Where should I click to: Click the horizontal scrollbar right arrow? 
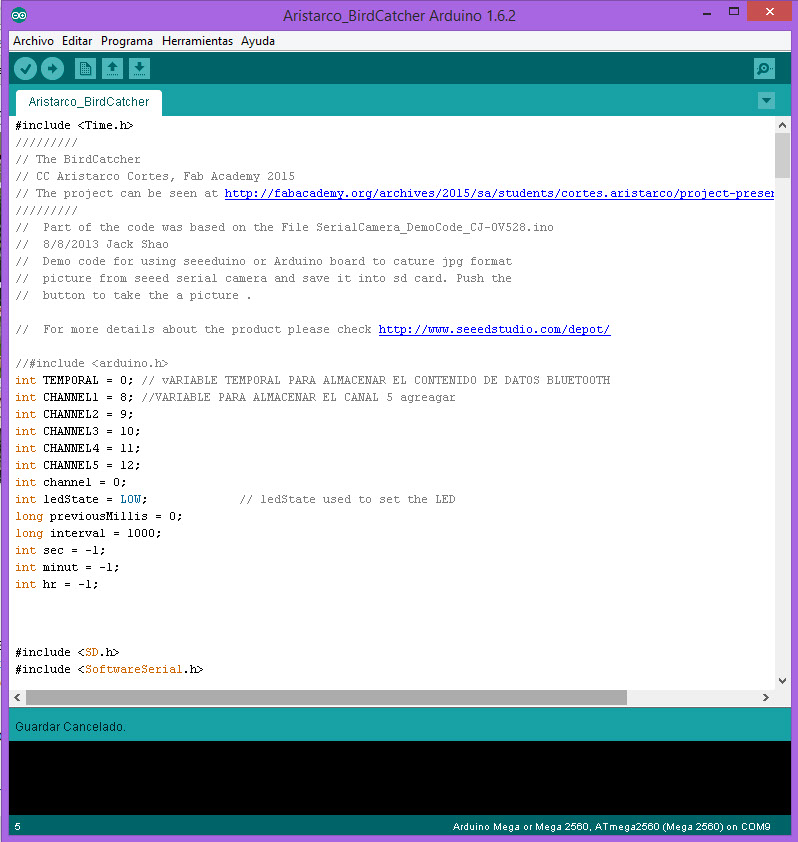[766, 698]
